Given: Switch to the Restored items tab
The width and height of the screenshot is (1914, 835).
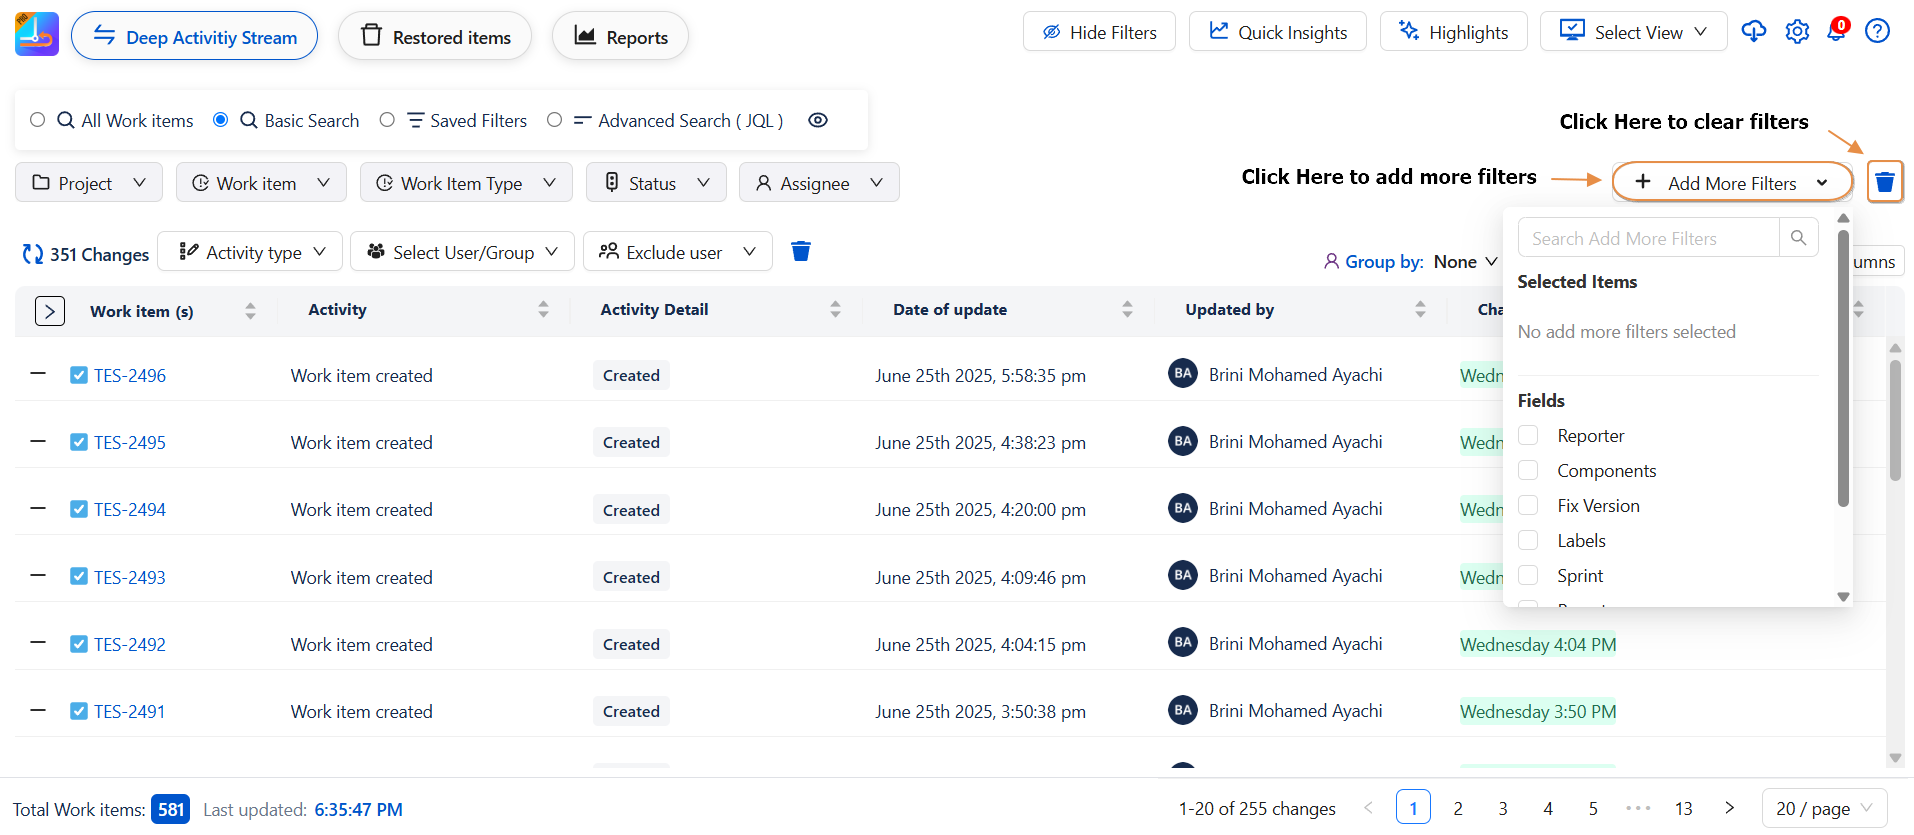Looking at the screenshot, I should (x=435, y=37).
